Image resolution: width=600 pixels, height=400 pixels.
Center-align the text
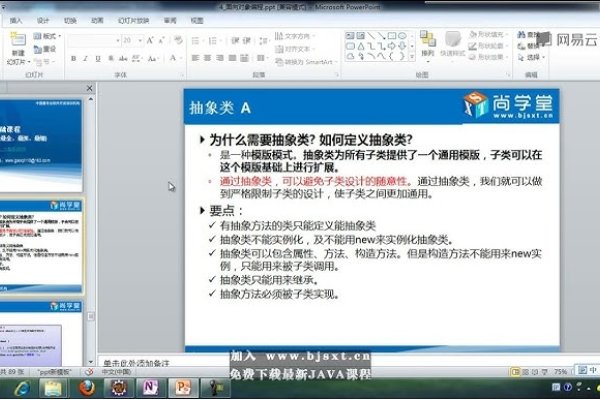(x=208, y=58)
